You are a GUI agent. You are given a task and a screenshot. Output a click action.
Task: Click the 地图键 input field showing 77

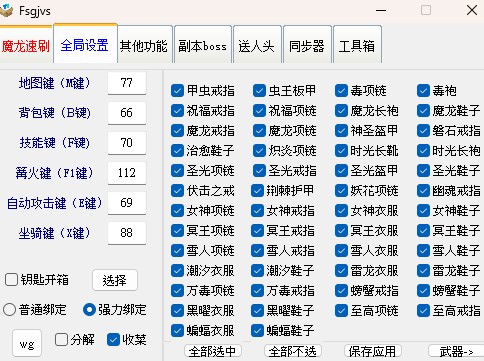(x=127, y=83)
